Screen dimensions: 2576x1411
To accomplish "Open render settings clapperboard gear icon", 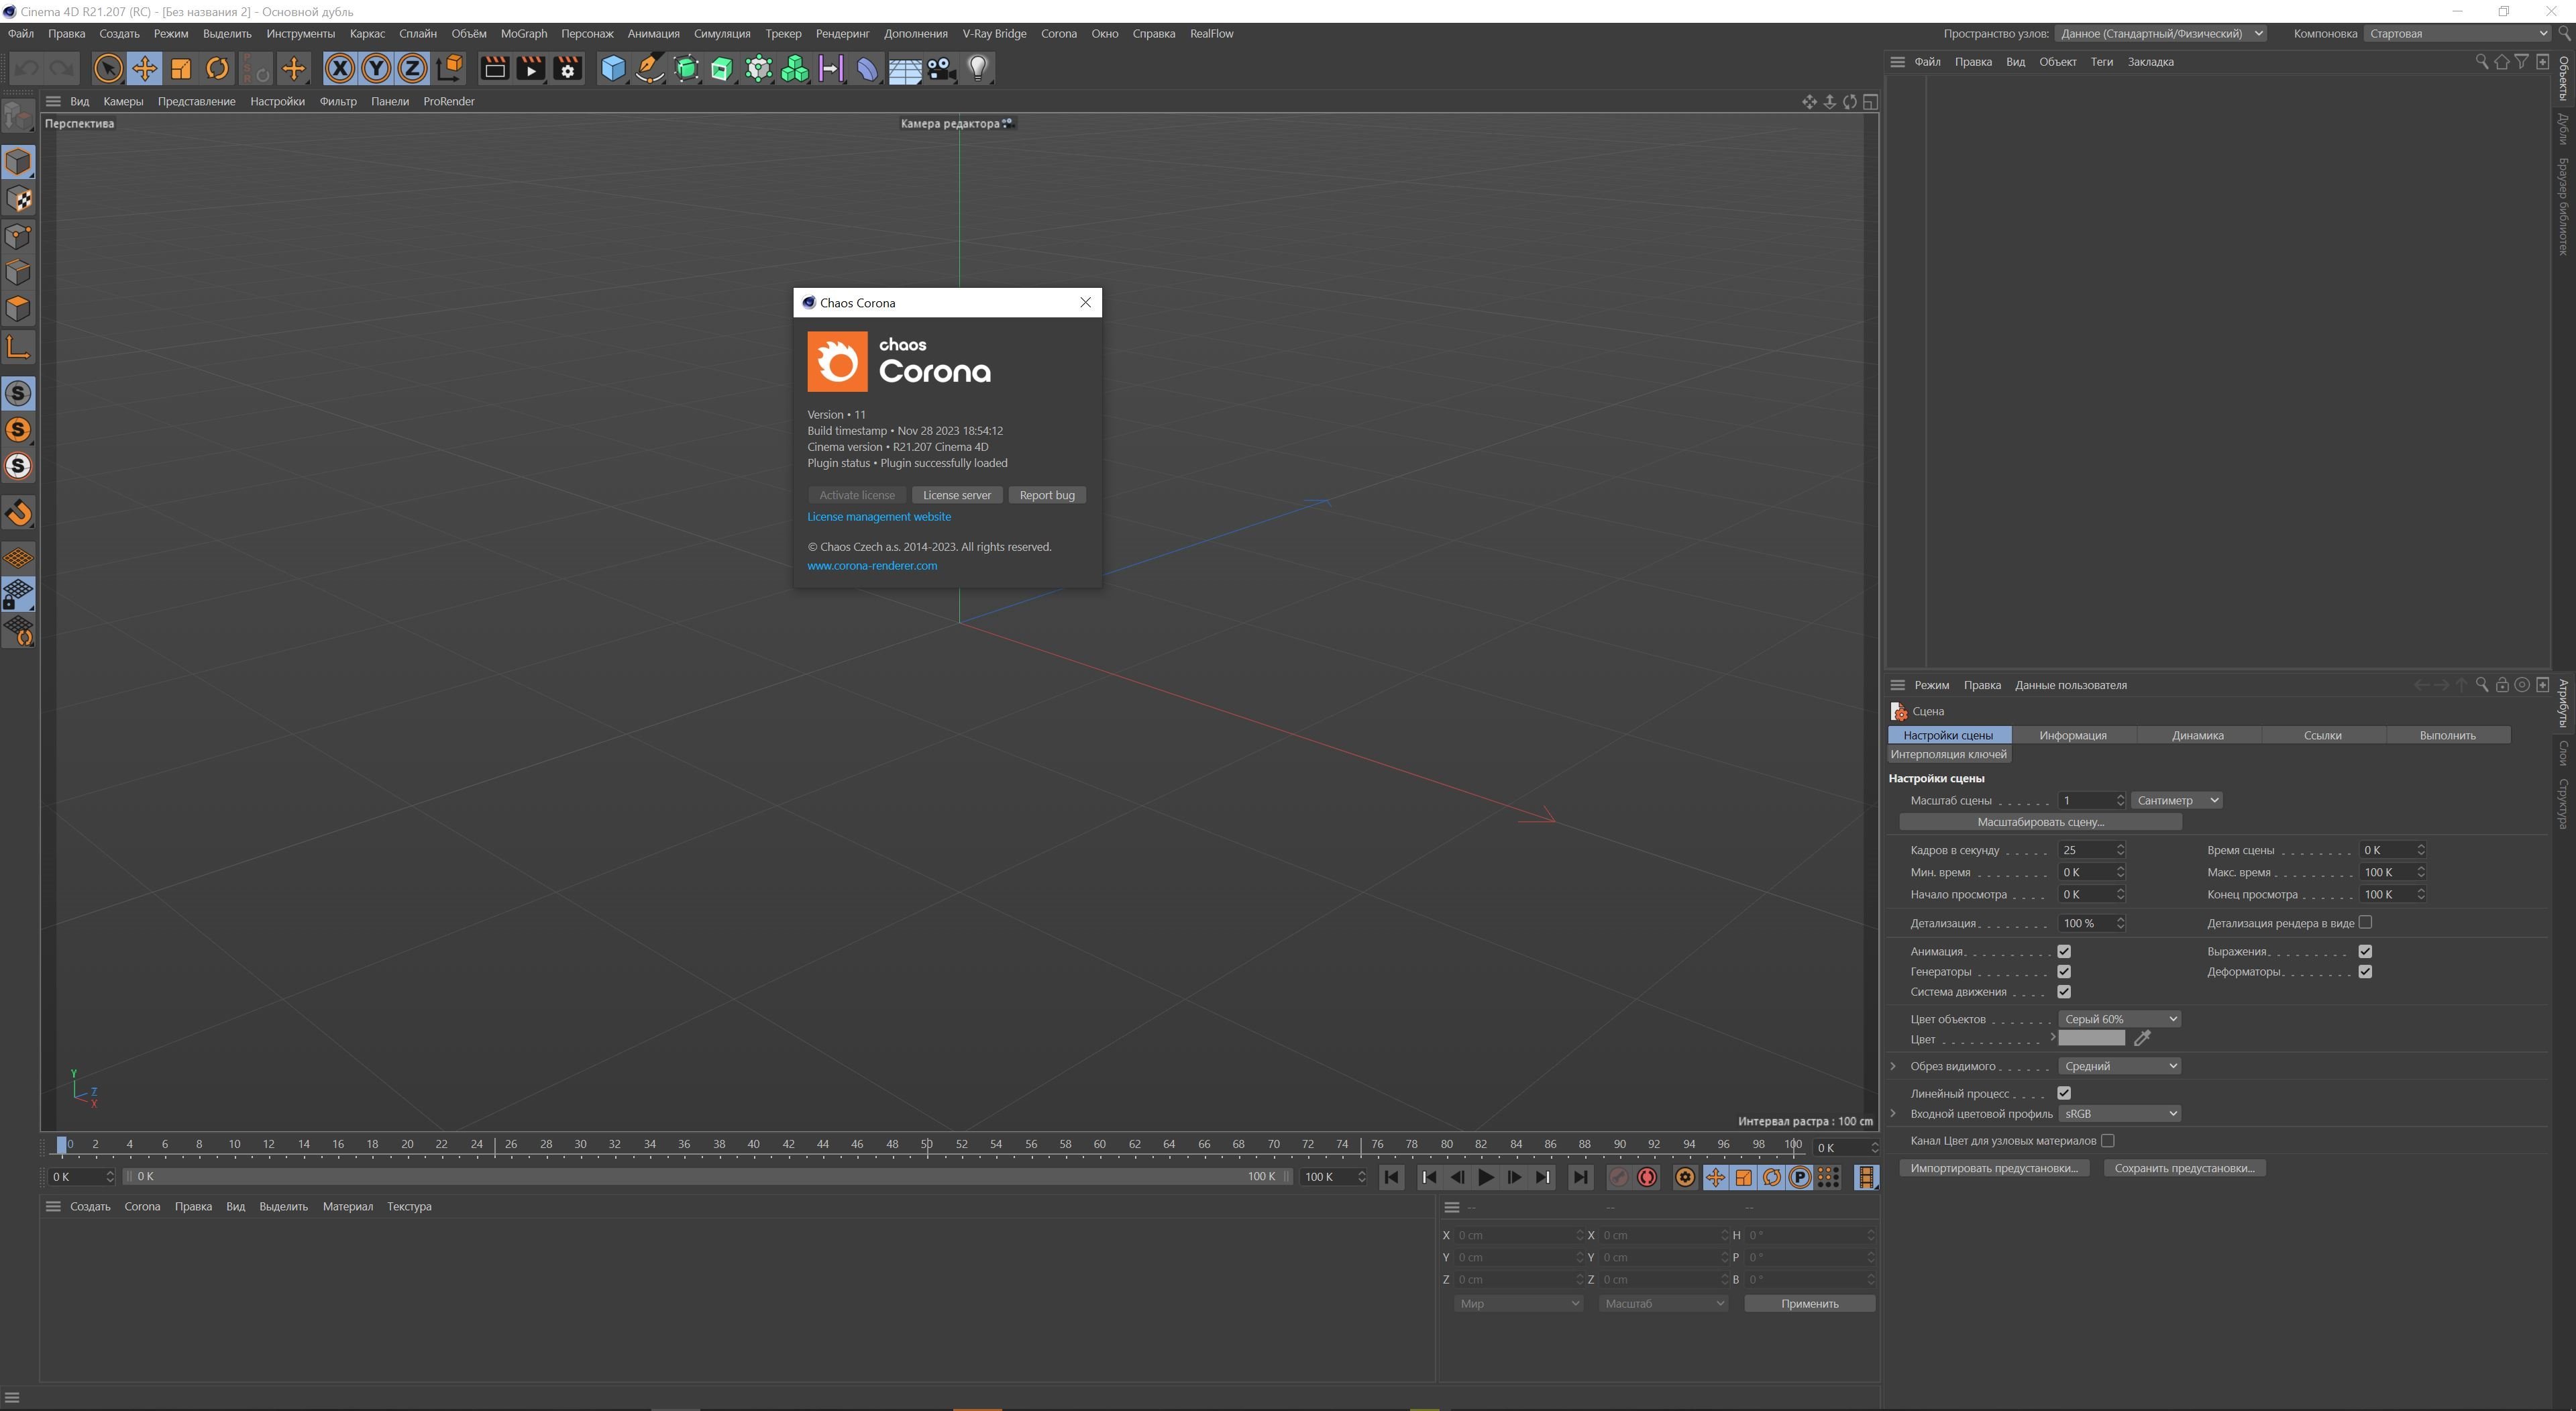I will click(567, 69).
